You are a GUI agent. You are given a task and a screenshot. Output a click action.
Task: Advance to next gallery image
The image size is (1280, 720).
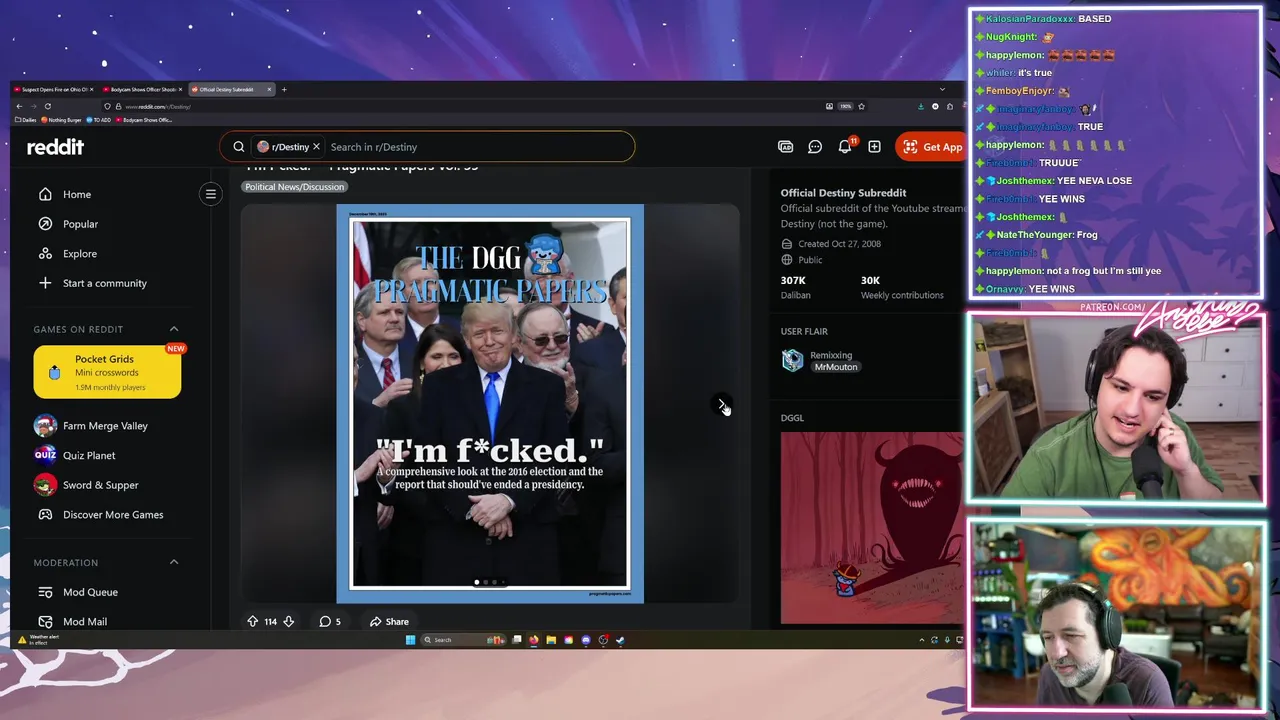coord(722,405)
